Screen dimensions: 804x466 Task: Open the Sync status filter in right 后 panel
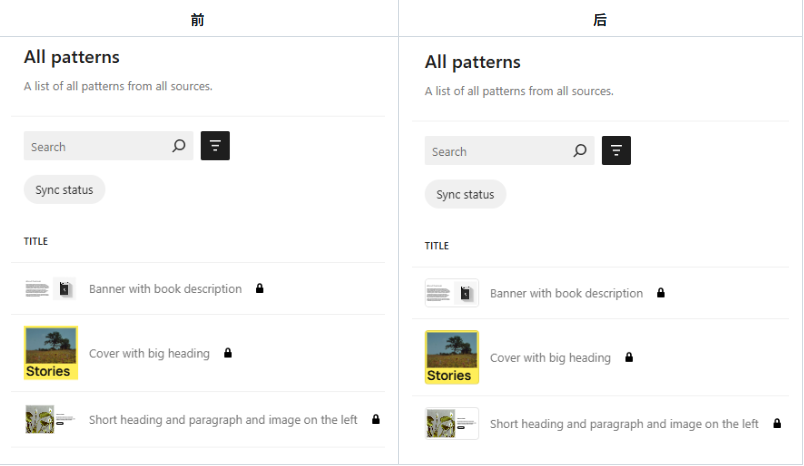(x=465, y=194)
